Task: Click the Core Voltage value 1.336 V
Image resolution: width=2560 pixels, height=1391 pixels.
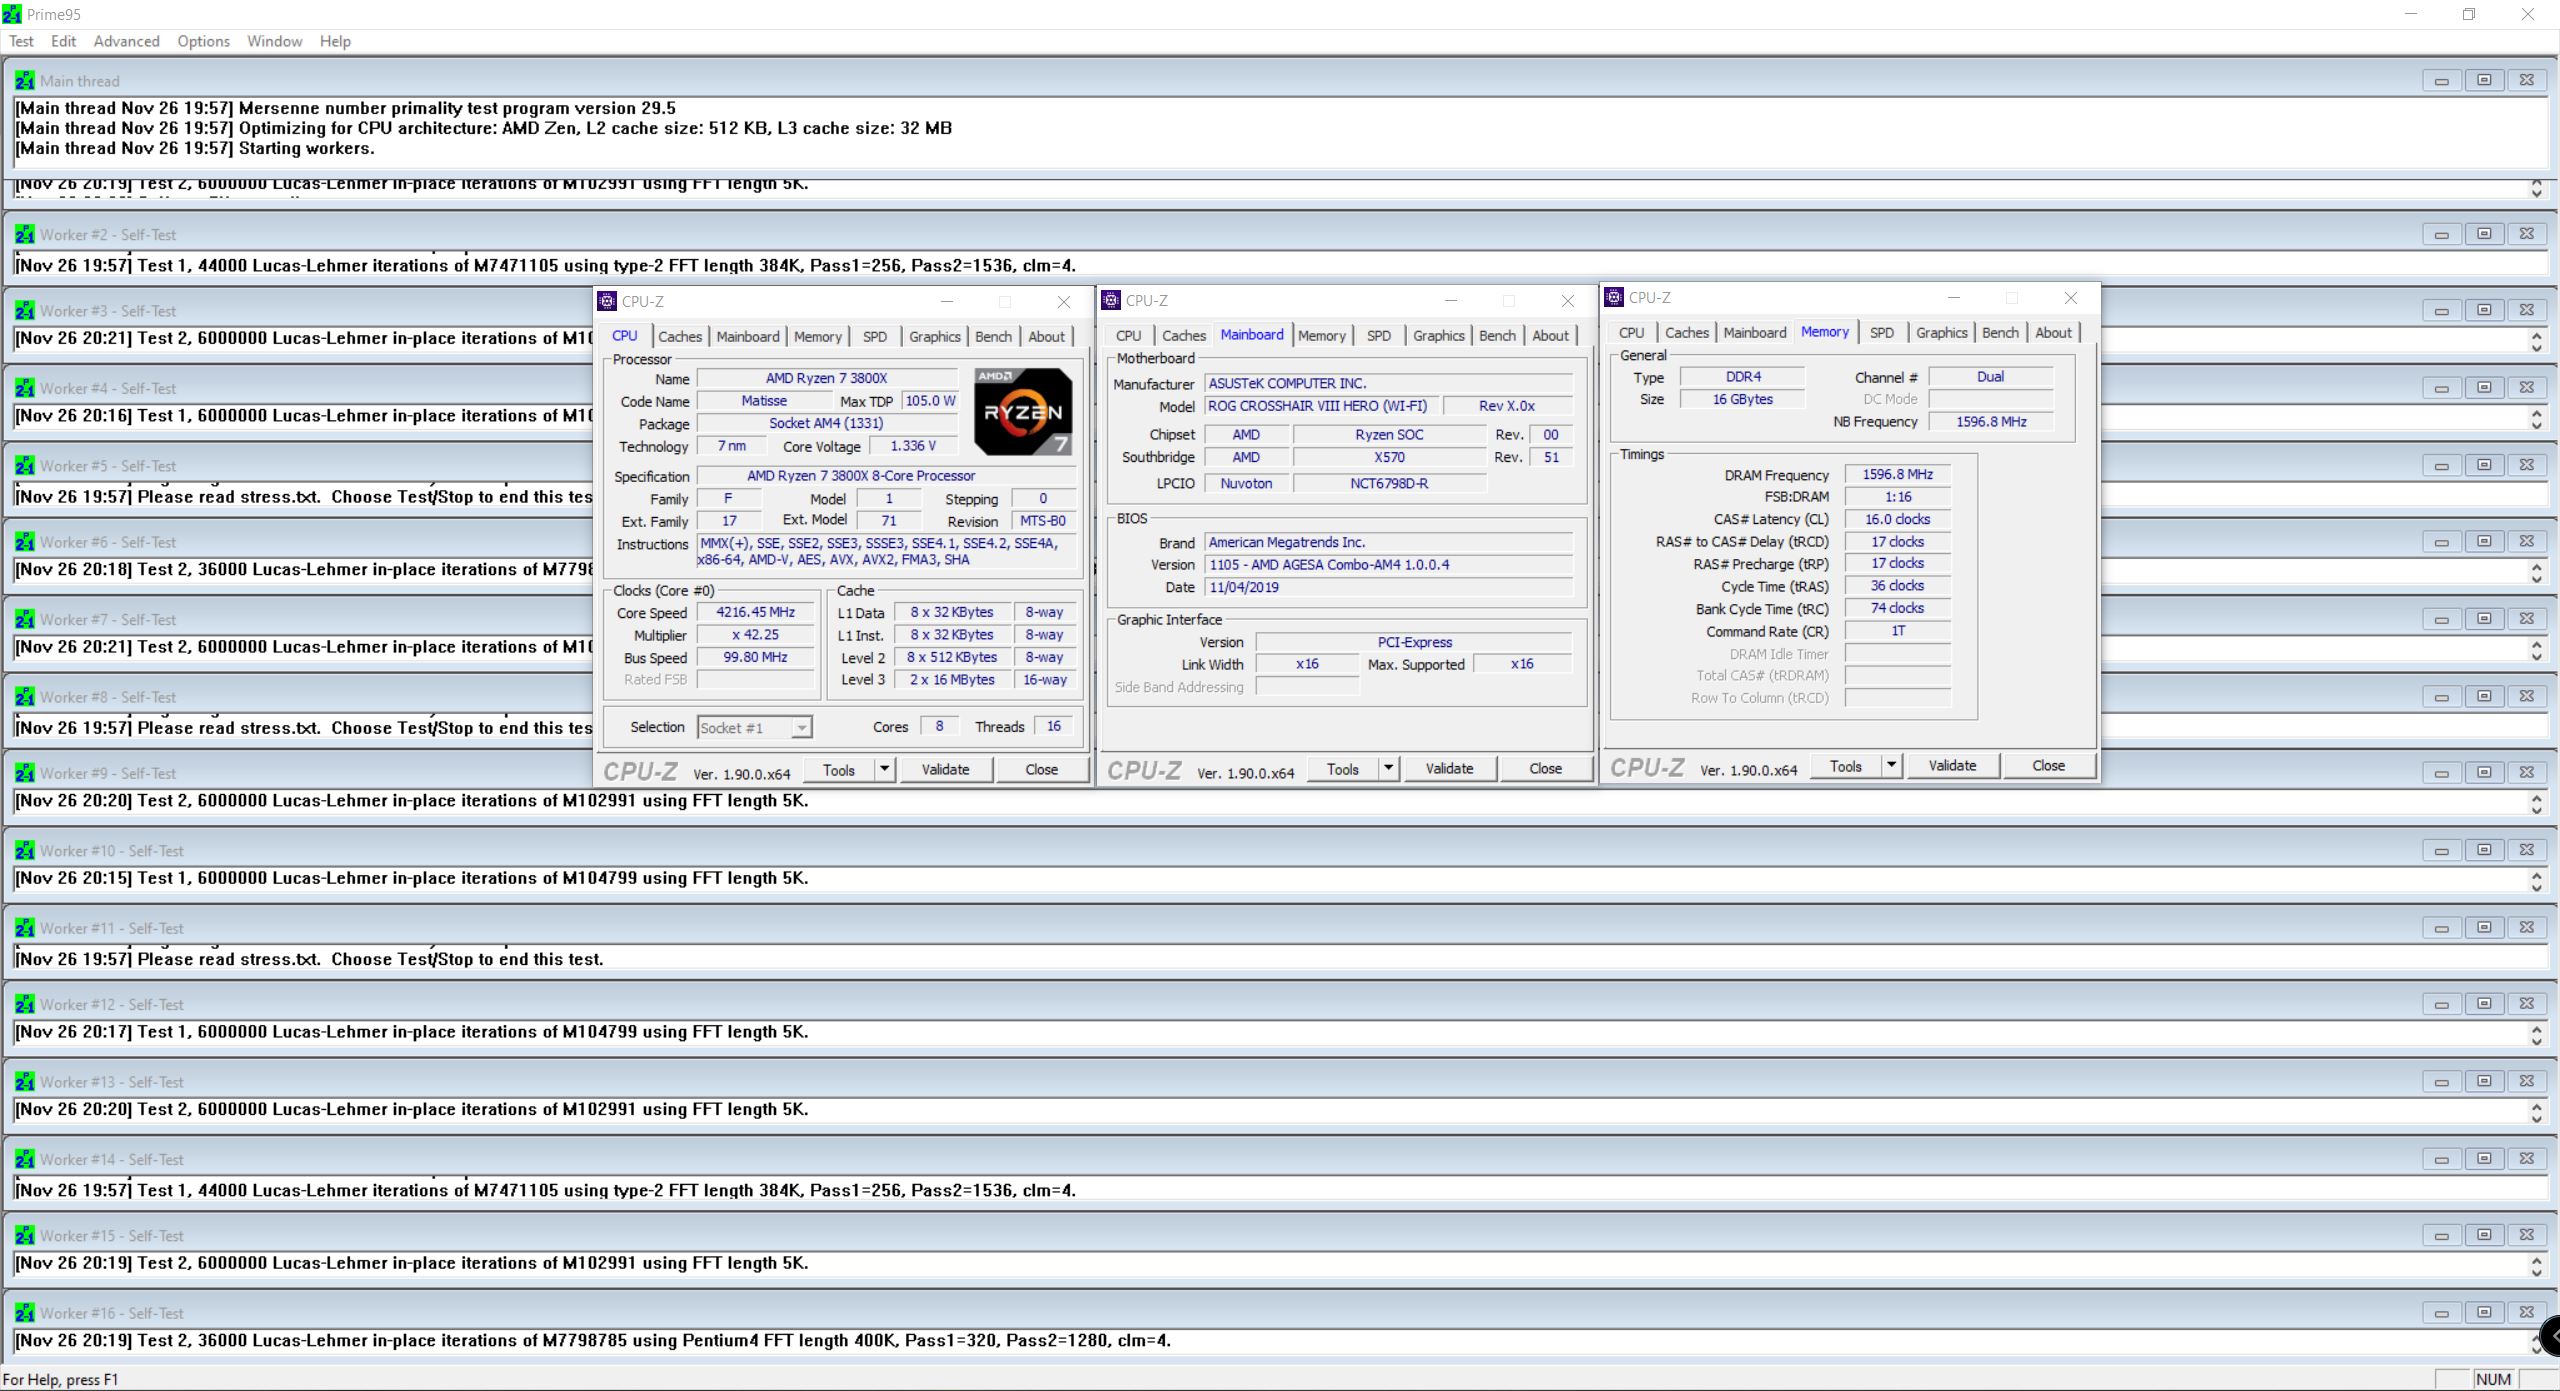Action: point(913,445)
